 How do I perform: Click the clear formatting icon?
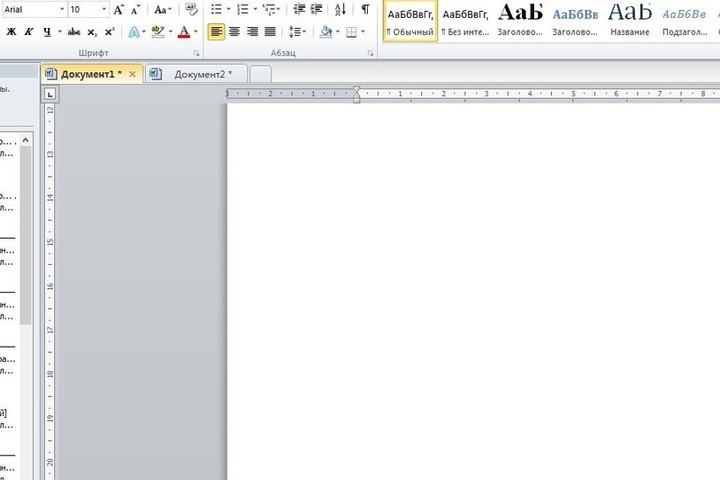point(191,10)
